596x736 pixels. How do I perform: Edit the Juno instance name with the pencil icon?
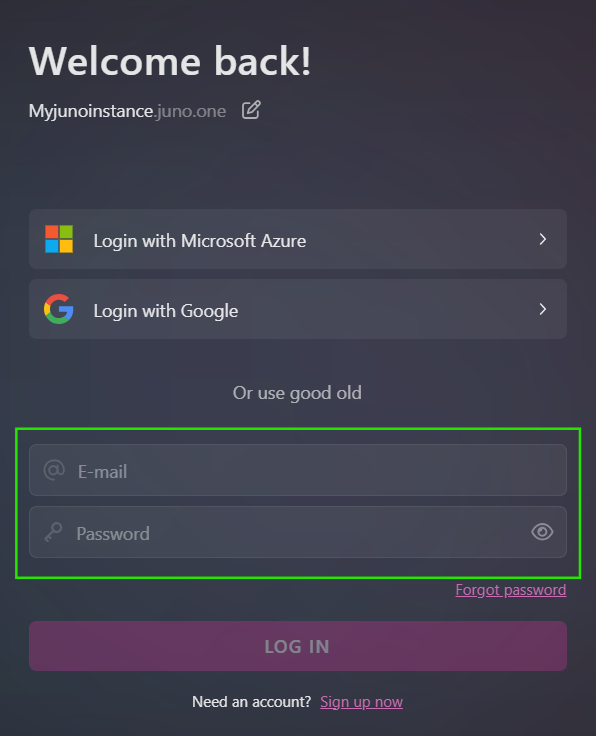(251, 110)
